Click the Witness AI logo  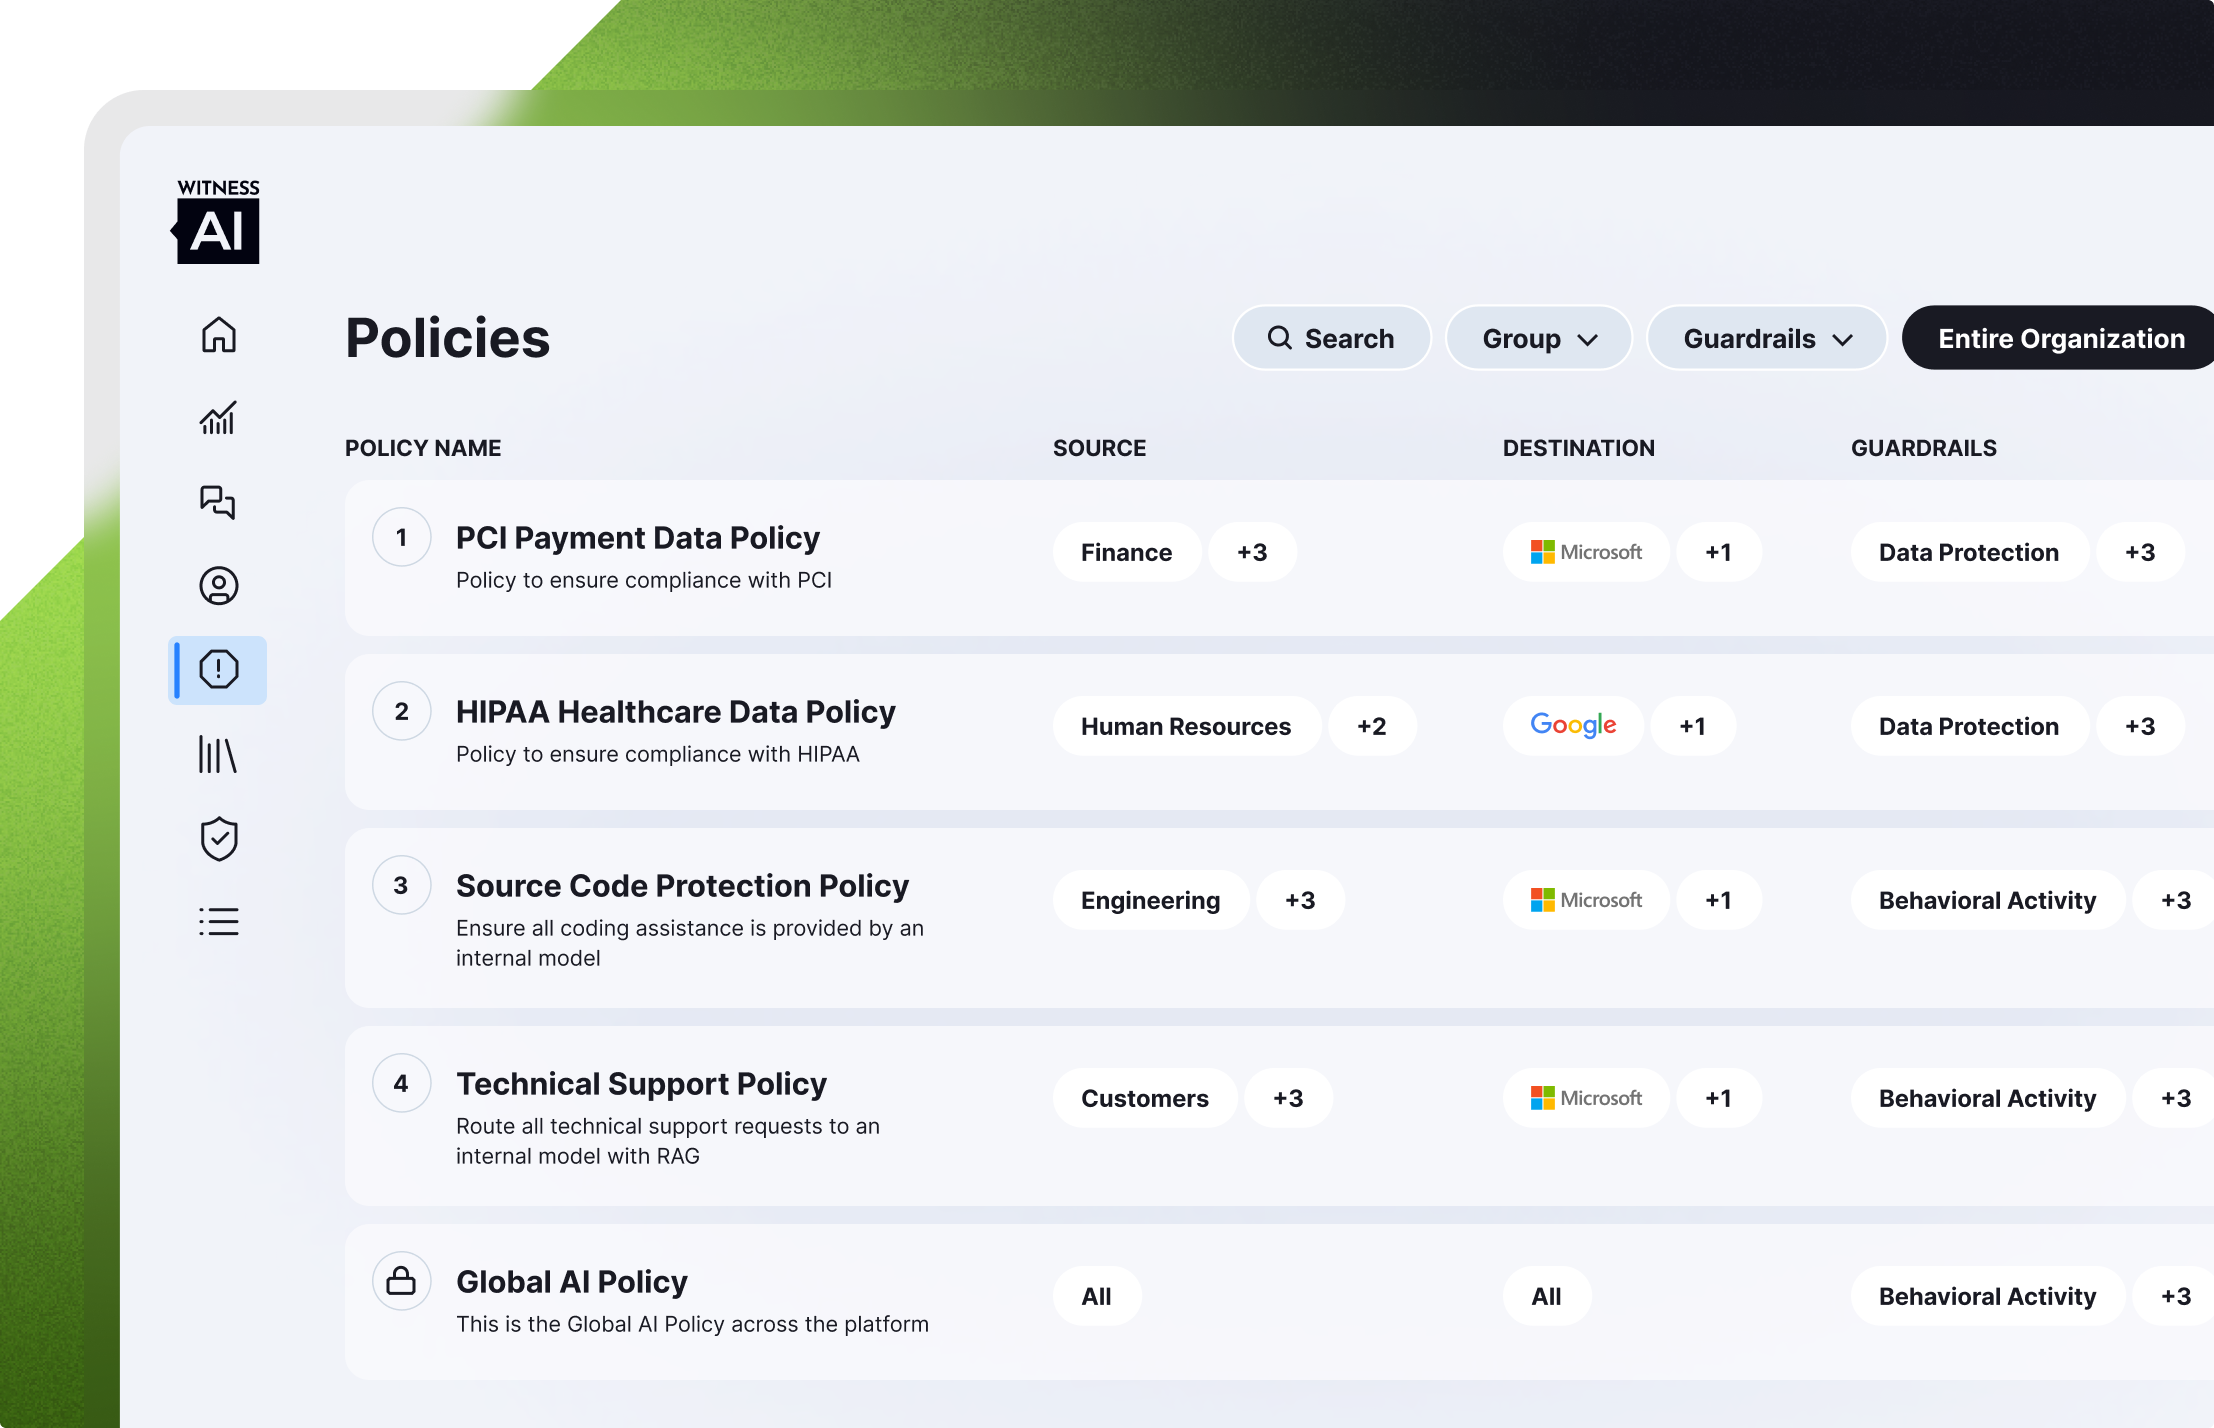tap(216, 221)
